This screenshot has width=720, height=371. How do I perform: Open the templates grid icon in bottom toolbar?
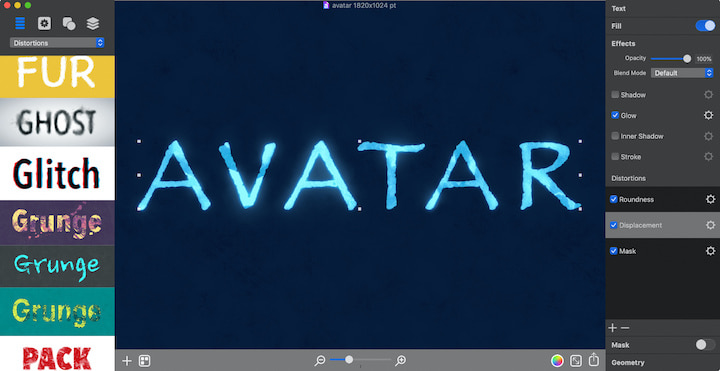(145, 361)
